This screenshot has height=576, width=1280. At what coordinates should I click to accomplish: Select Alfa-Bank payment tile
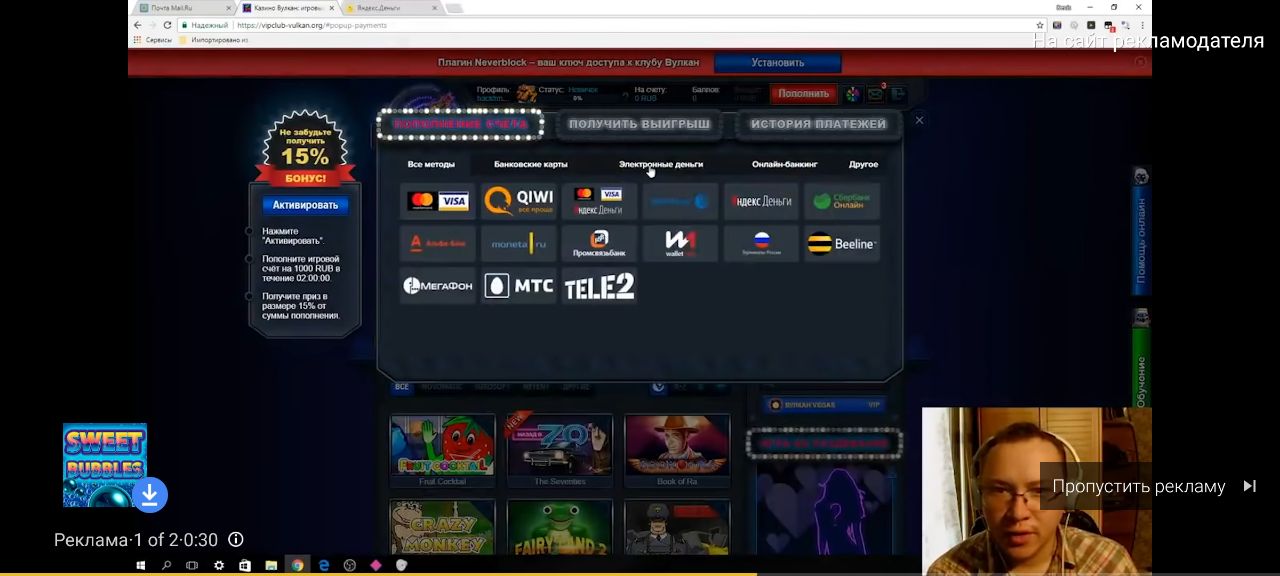[438, 243]
